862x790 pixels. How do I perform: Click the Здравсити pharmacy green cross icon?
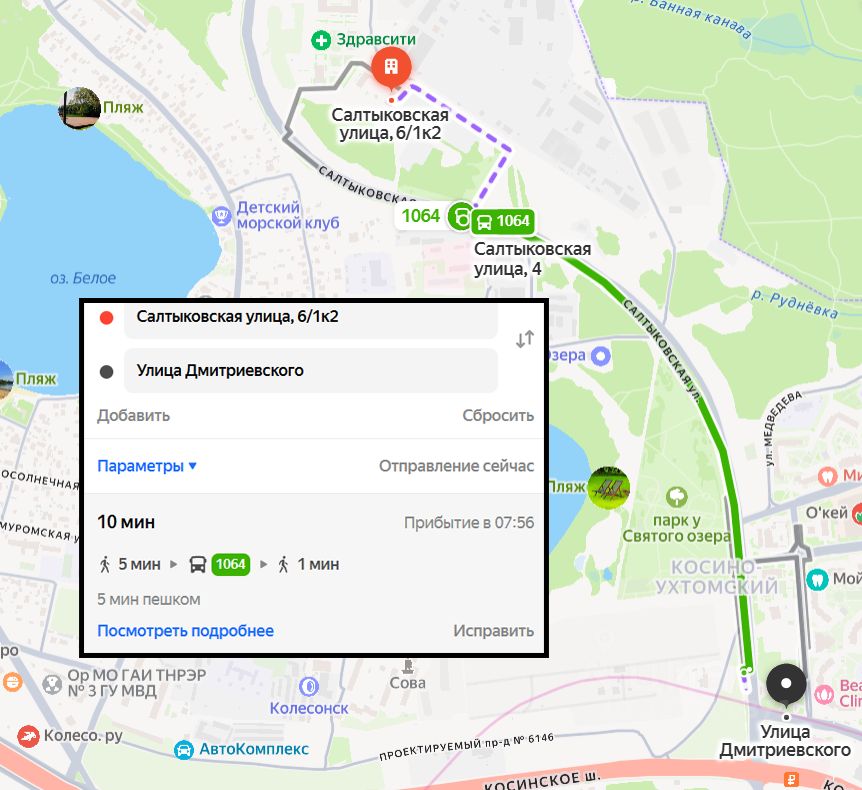click(x=320, y=40)
